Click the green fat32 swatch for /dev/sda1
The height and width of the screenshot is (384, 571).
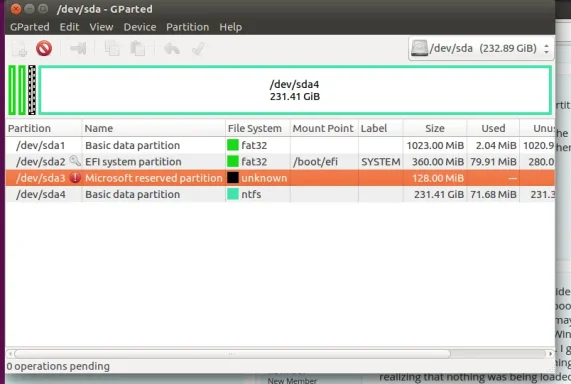233,145
